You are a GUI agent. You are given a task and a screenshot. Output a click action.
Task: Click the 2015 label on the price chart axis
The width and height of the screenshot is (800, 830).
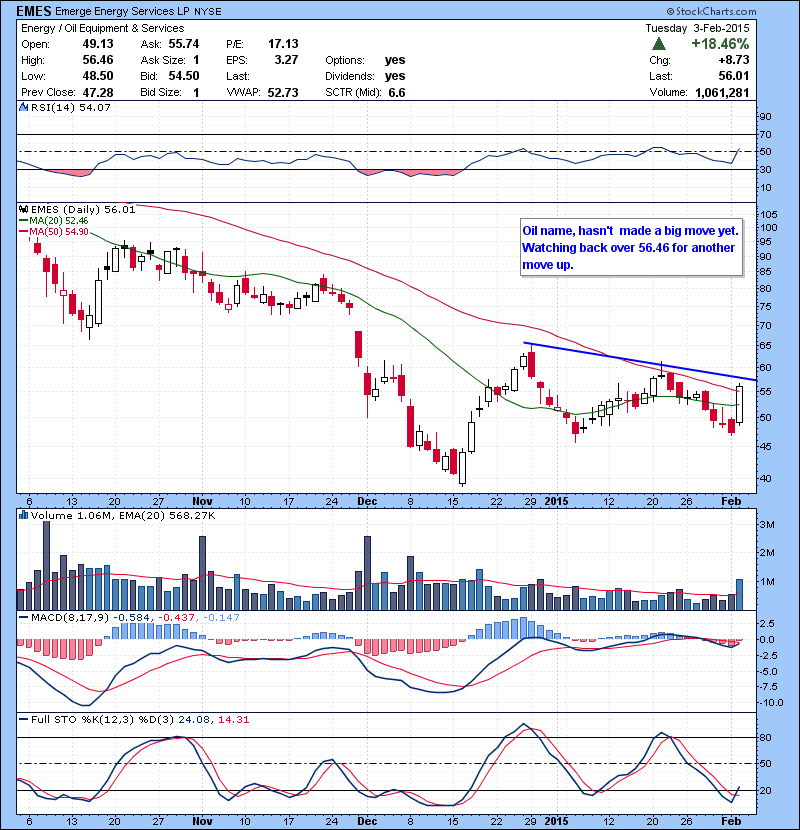[556, 501]
